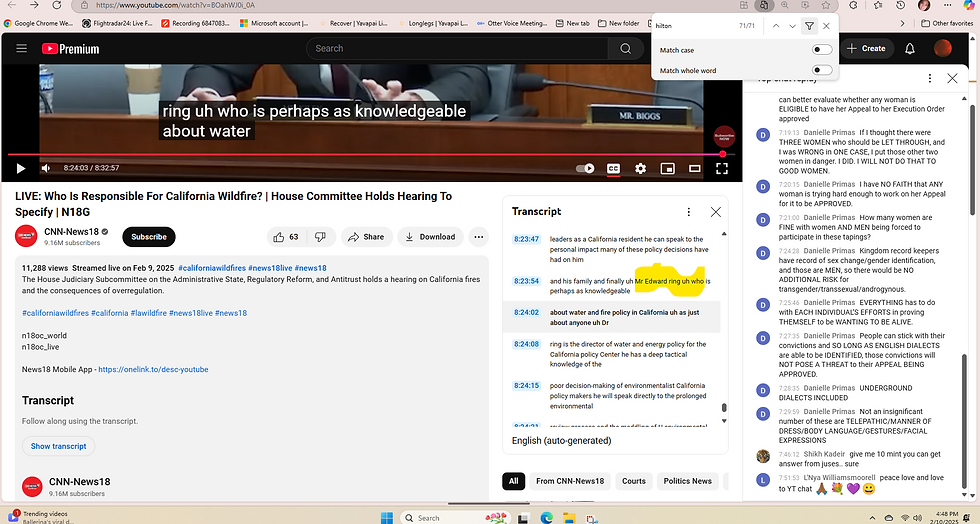
Task: Open Danielle Primas avatar at 7:19:13 chat message
Action: (762, 134)
